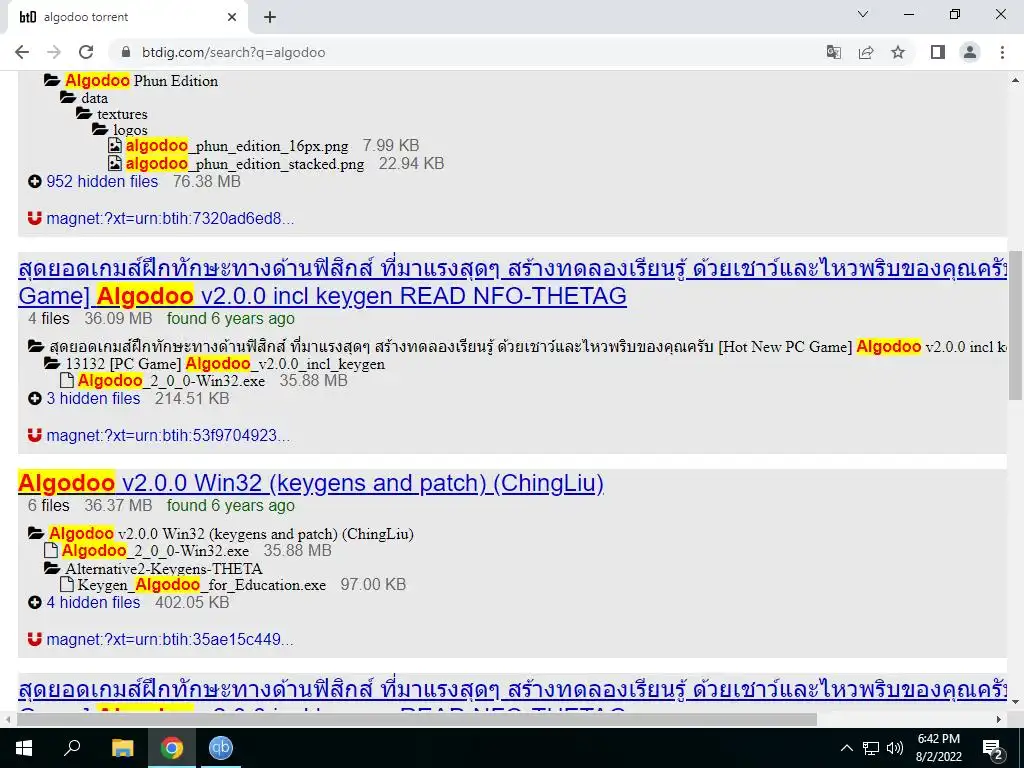Bookmark this page with the star
This screenshot has width=1024, height=768.
point(898,52)
